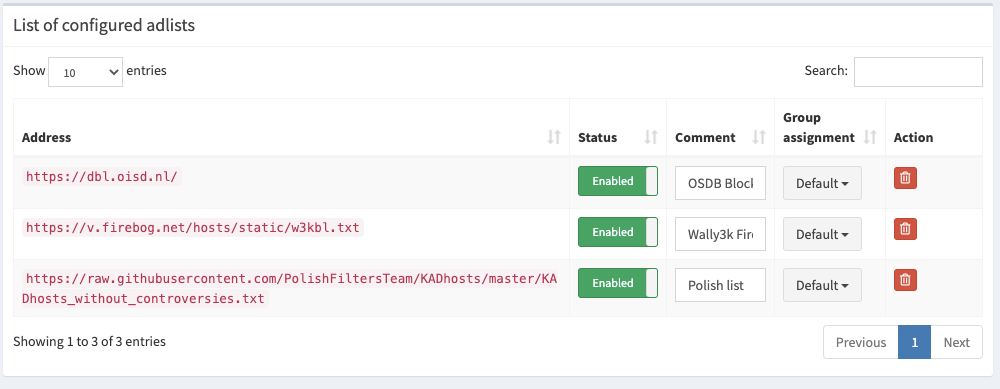
Task: Sort the Status column via arrows icon
Action: tap(651, 137)
